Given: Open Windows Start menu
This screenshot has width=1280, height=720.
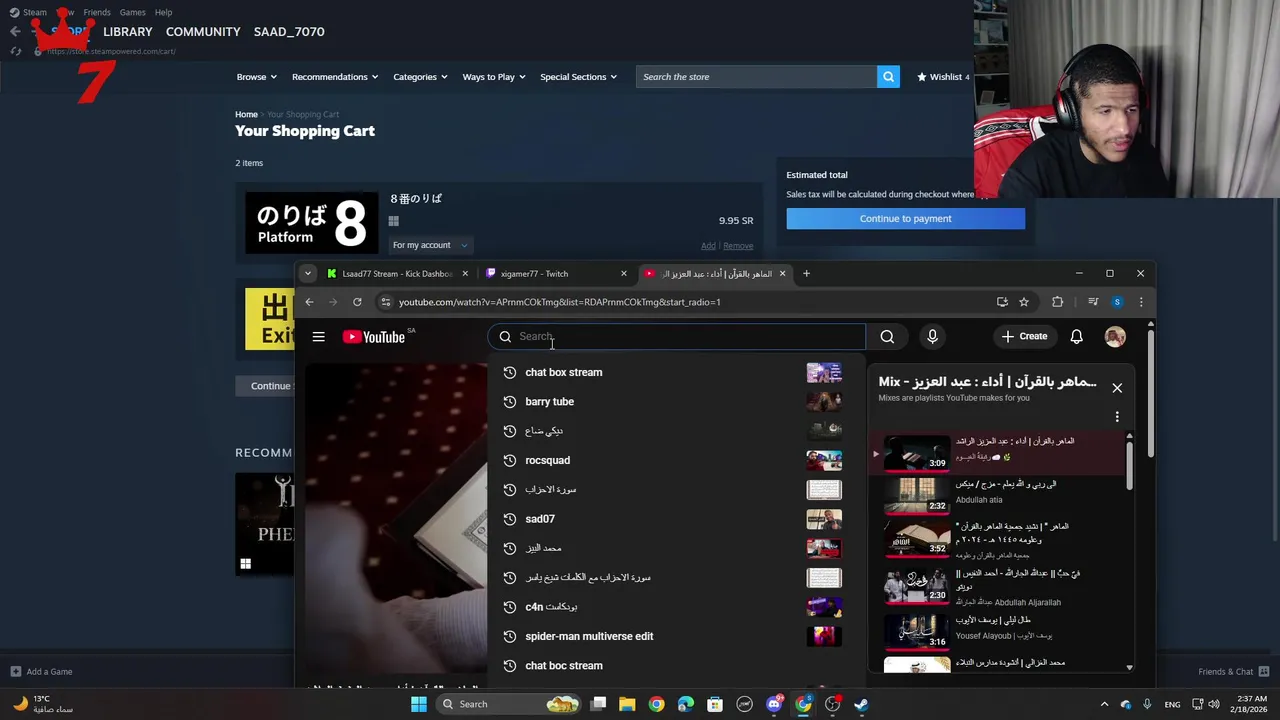Looking at the screenshot, I should pyautogui.click(x=419, y=704).
